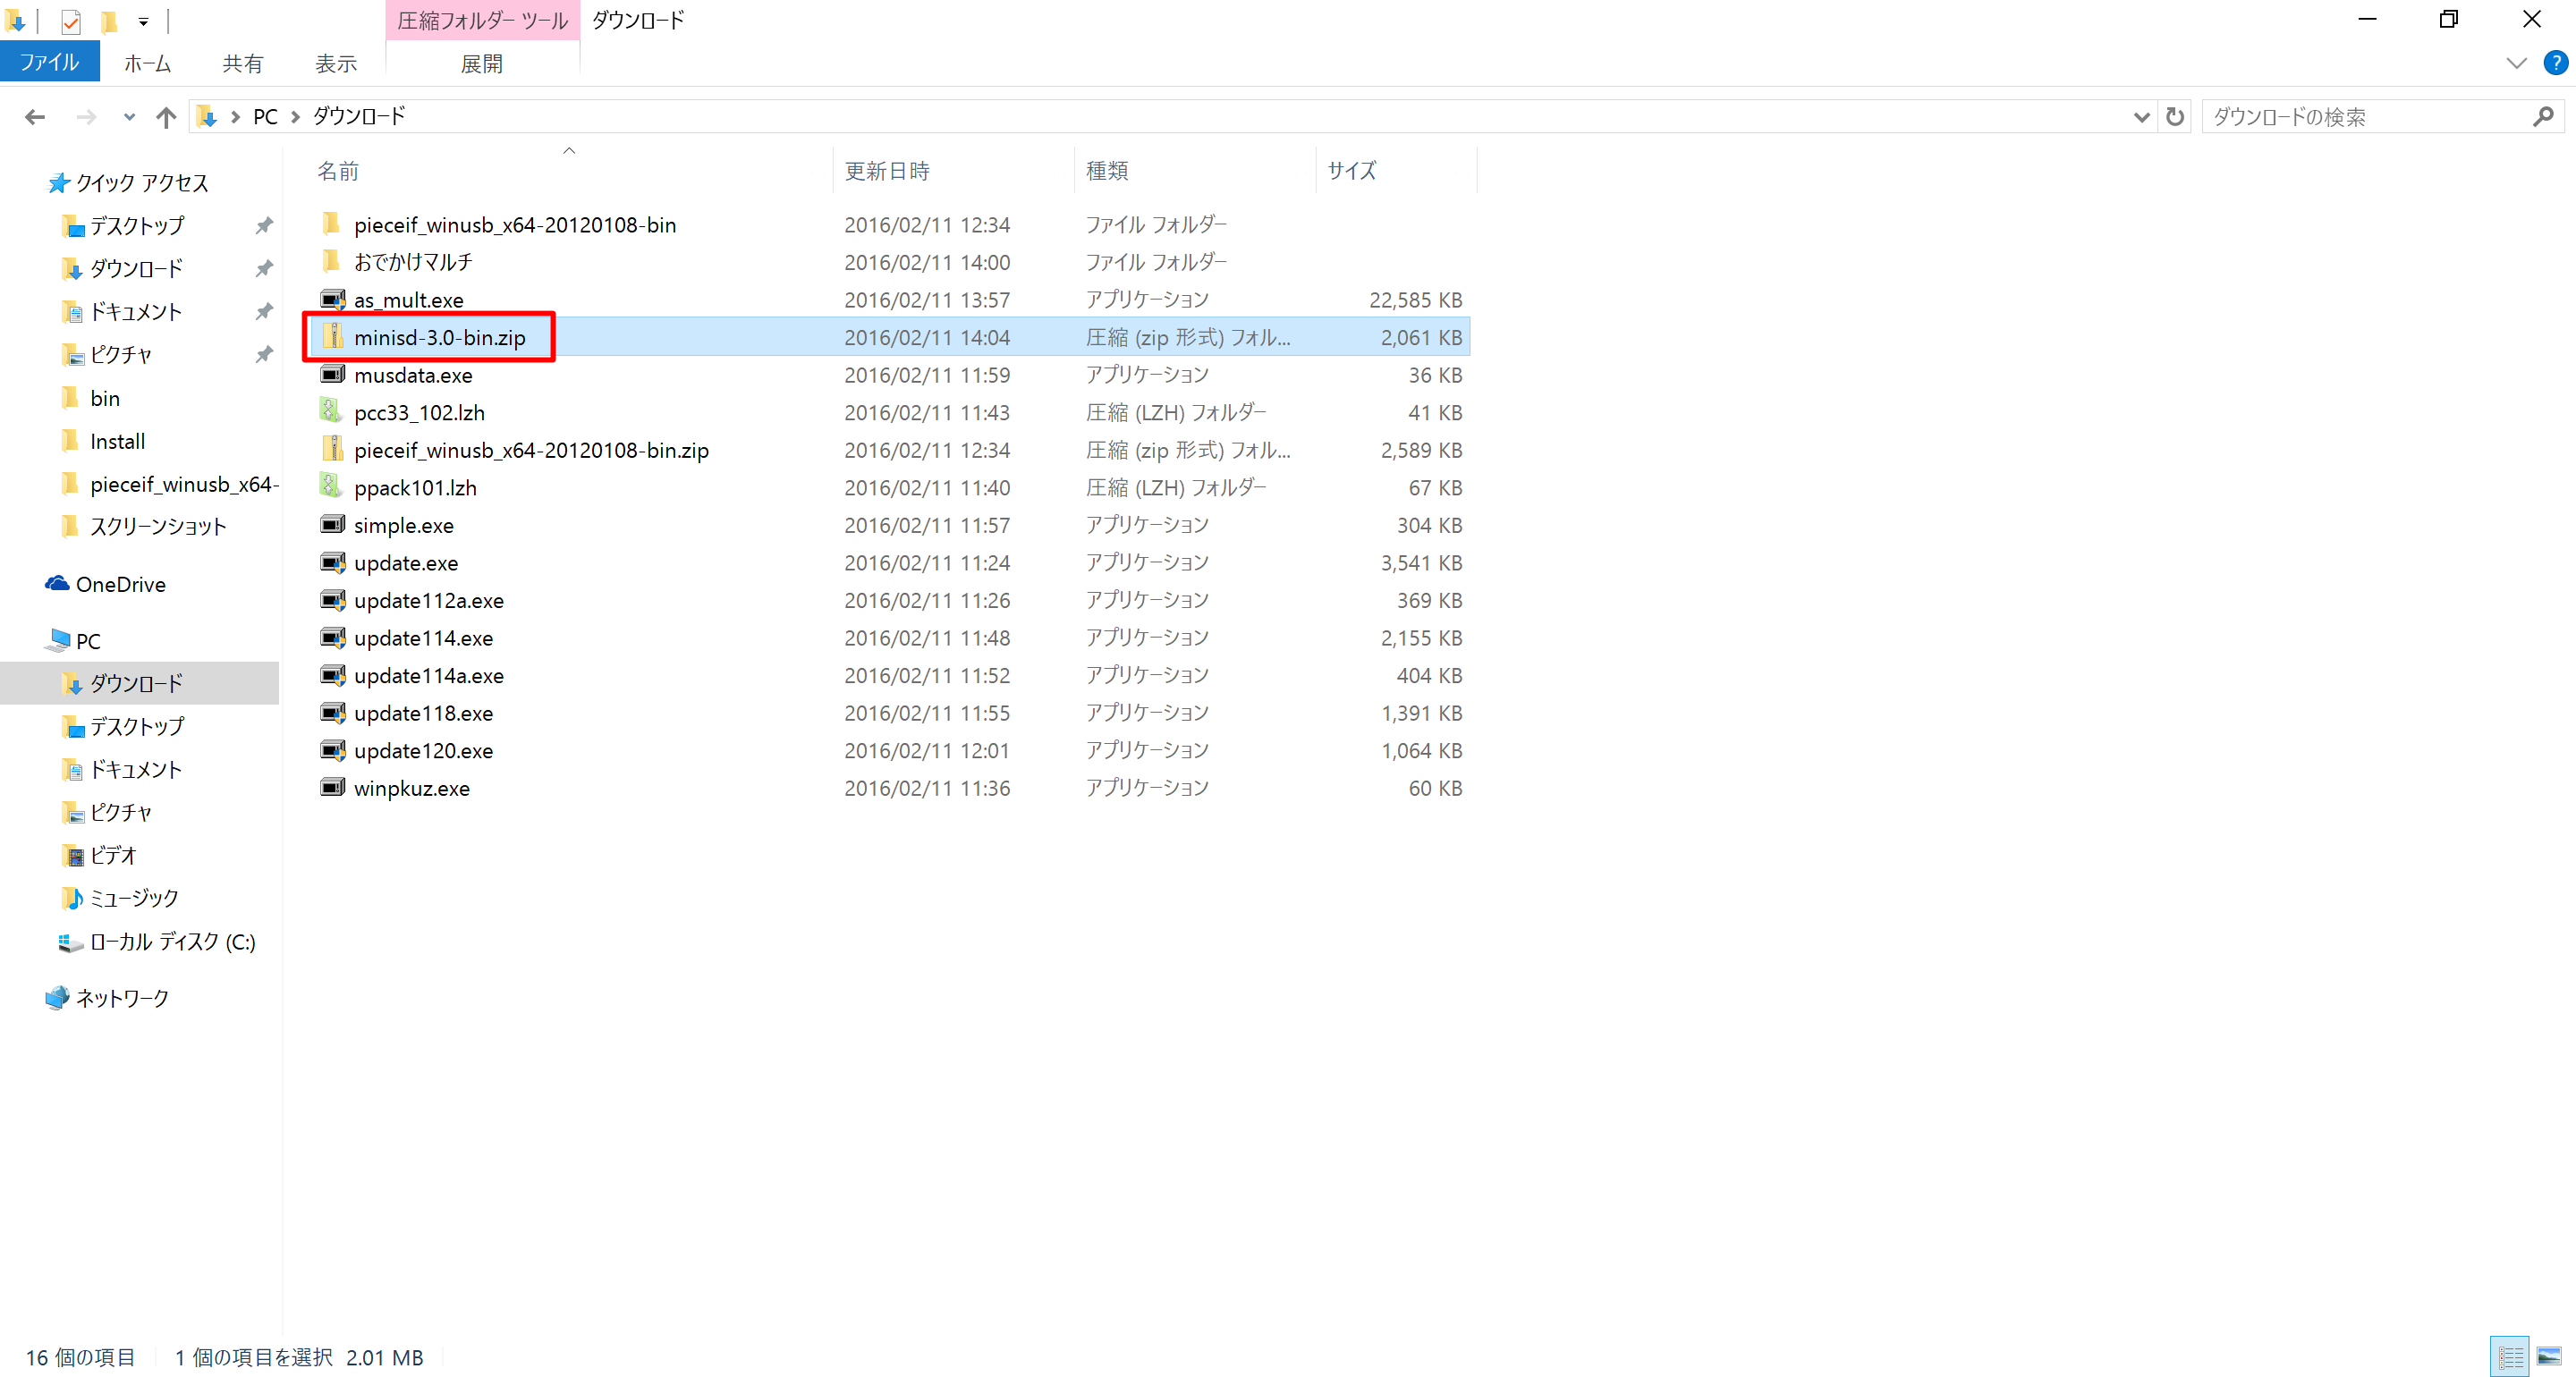Open OneDrive in the navigation pane

click(x=120, y=584)
